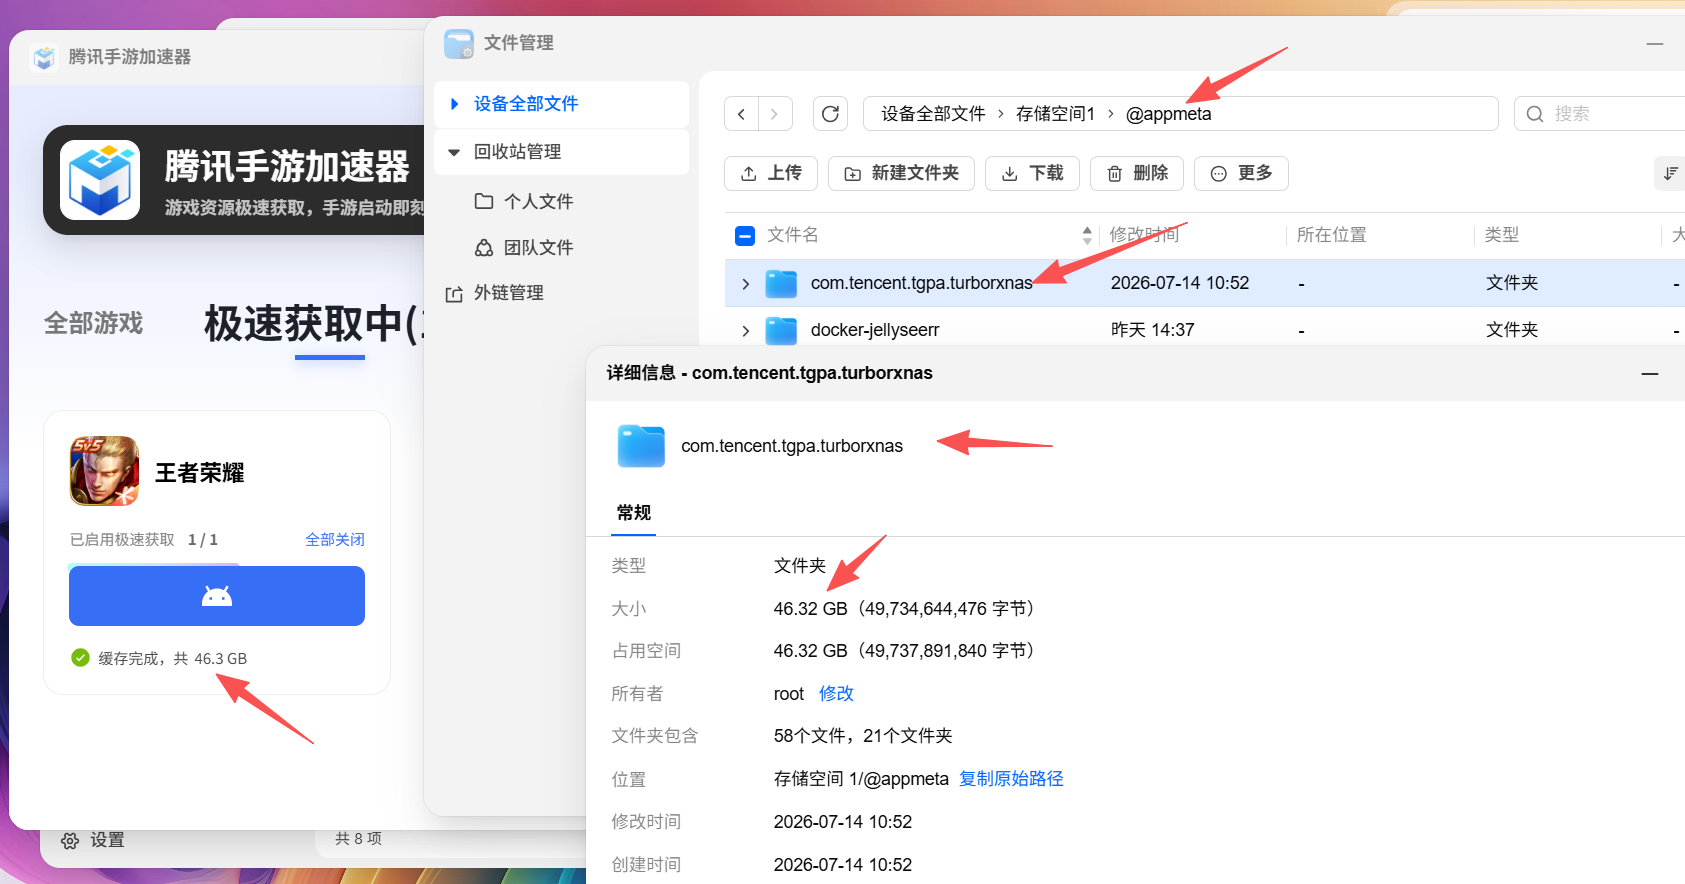The image size is (1685, 884).
Task: Create a new folder with 新建文件夹
Action: coord(901,173)
